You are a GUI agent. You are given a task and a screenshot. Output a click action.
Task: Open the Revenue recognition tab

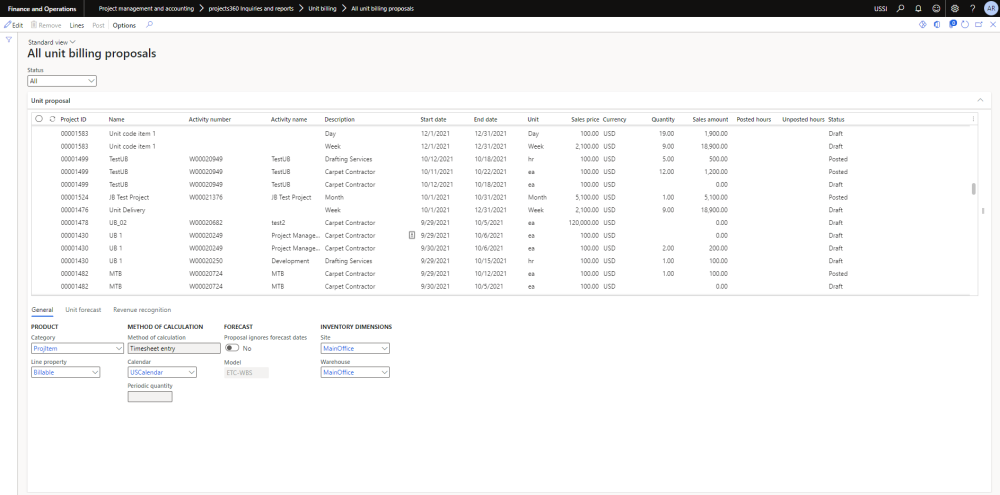click(141, 310)
